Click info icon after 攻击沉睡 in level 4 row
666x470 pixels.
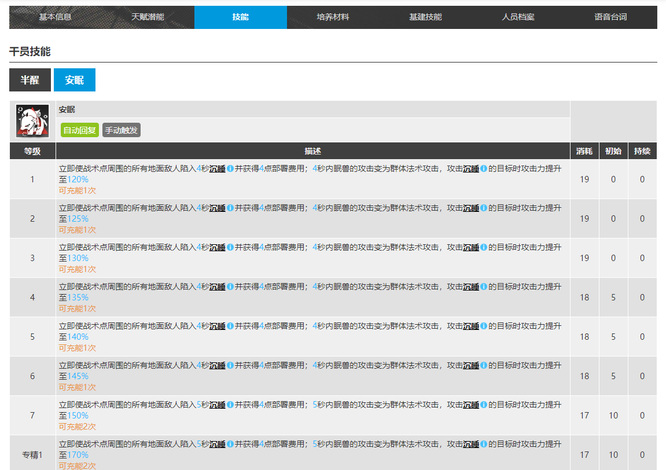483,287
